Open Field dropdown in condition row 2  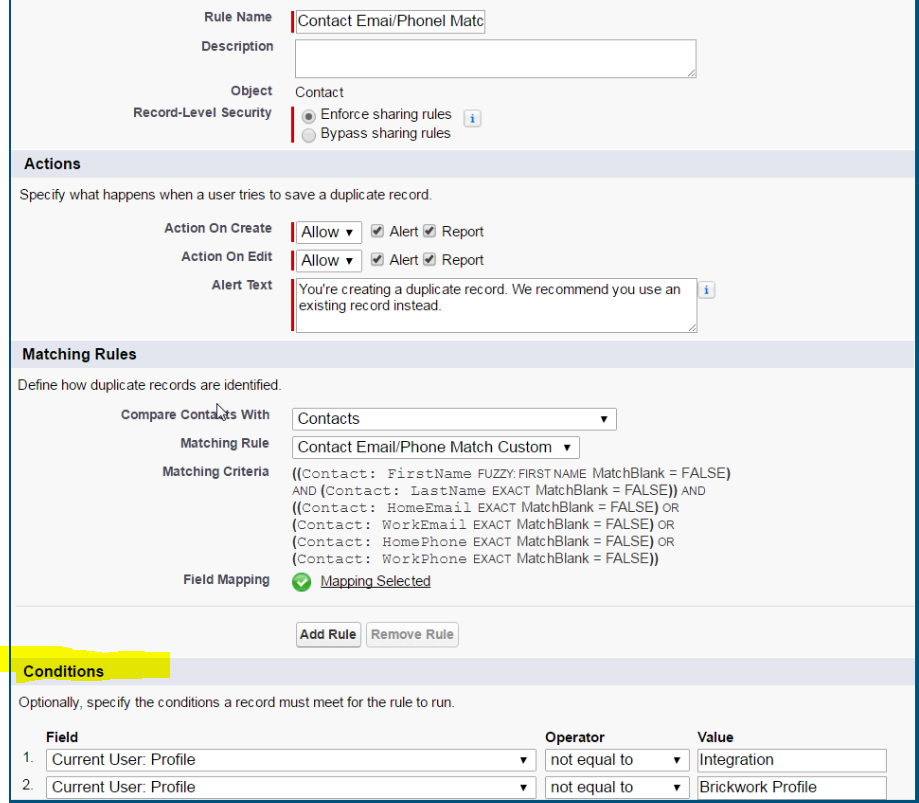[291, 787]
